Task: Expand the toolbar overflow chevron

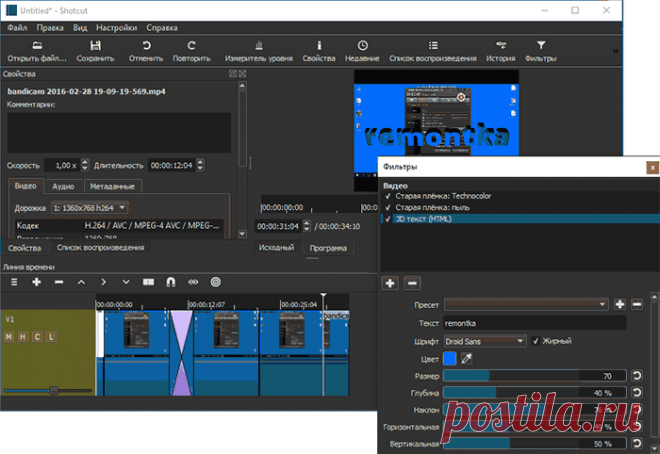Action: point(615,51)
